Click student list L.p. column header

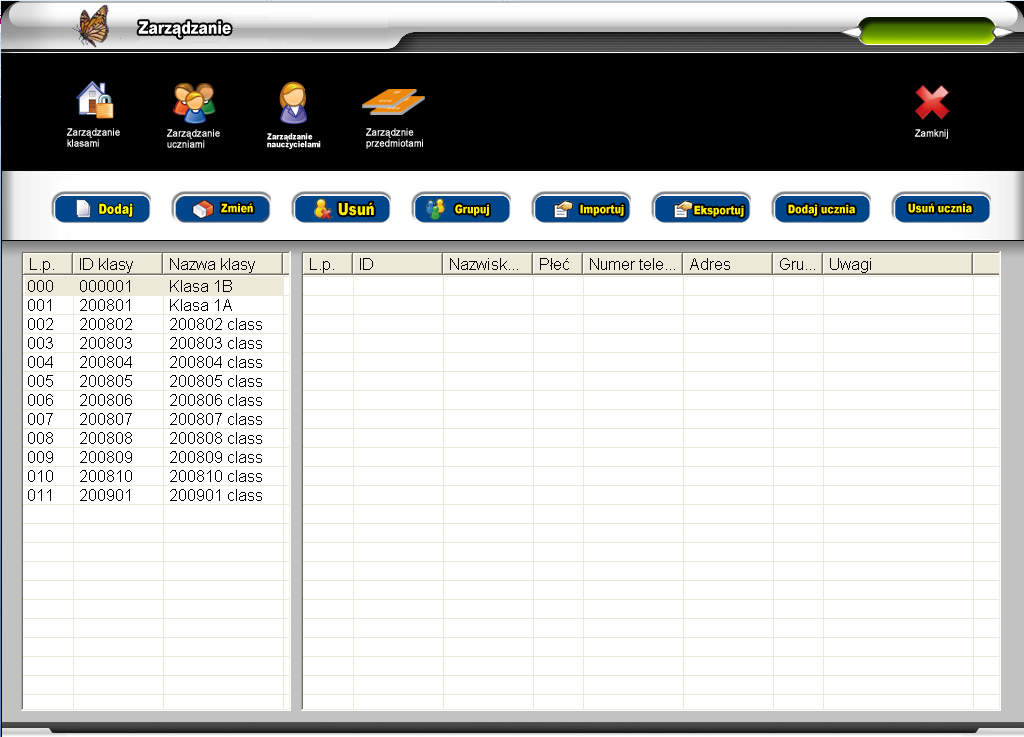click(327, 264)
